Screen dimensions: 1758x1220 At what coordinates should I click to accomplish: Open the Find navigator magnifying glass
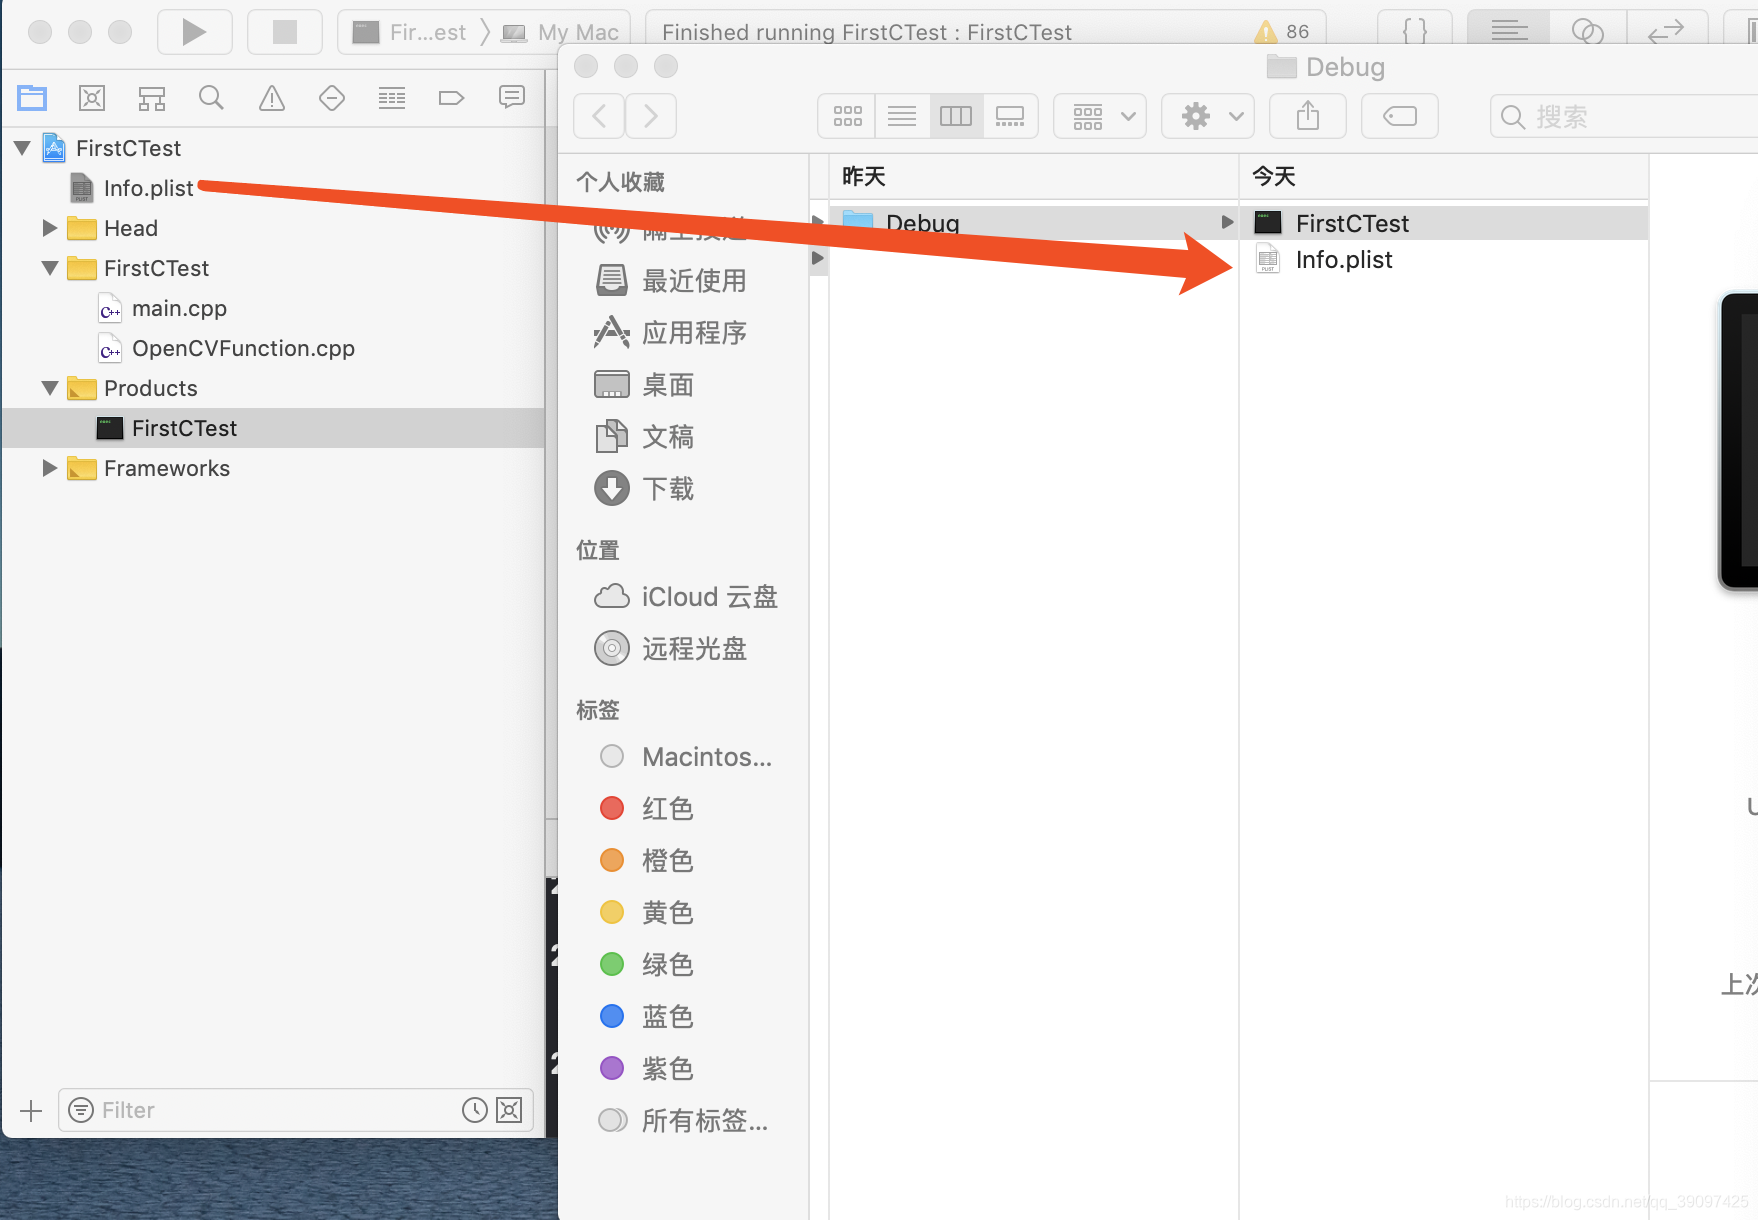(211, 97)
